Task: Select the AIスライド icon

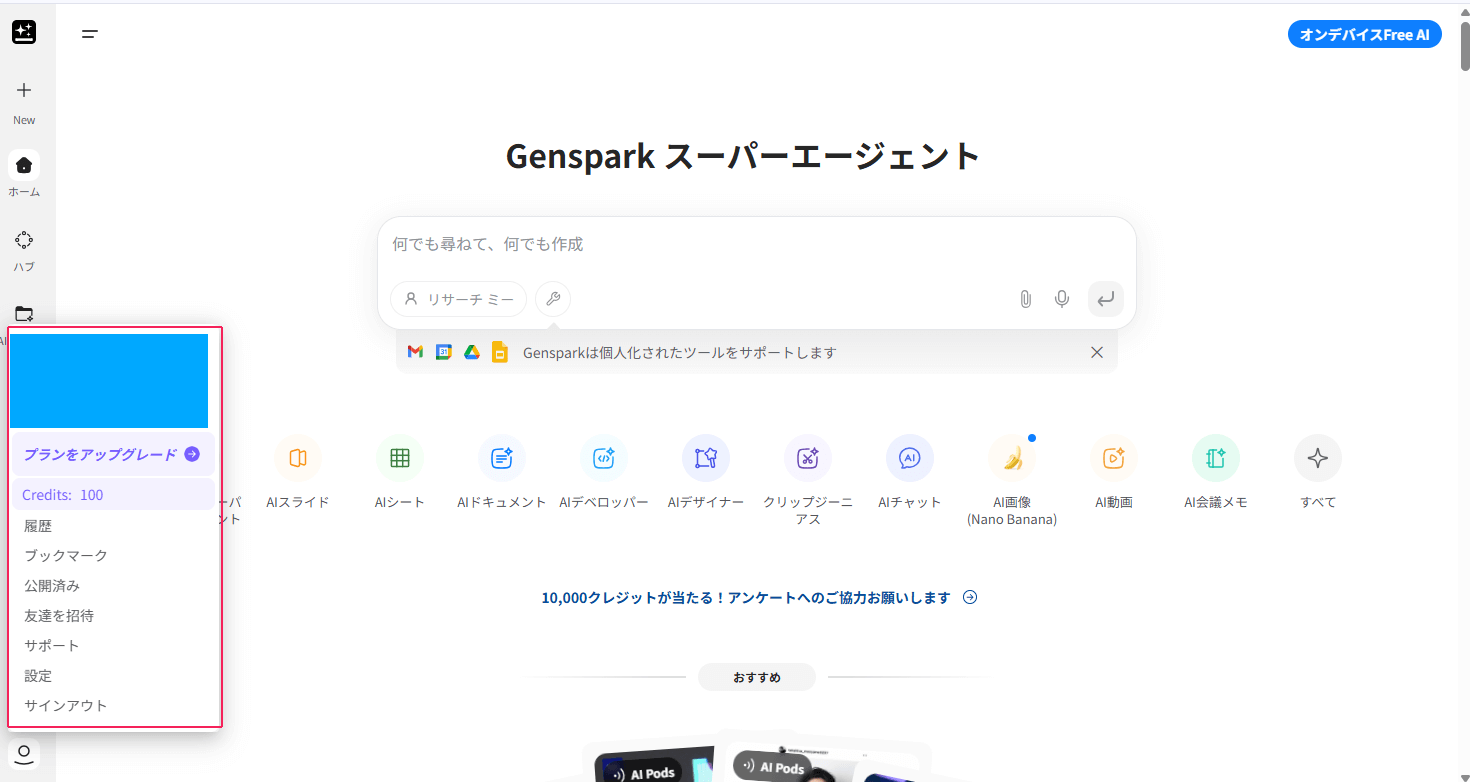Action: click(298, 458)
